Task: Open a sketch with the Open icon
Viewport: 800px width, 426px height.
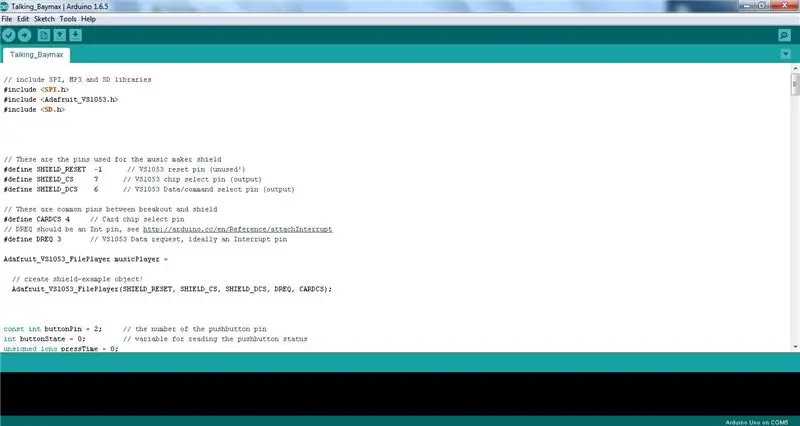Action: (60, 35)
